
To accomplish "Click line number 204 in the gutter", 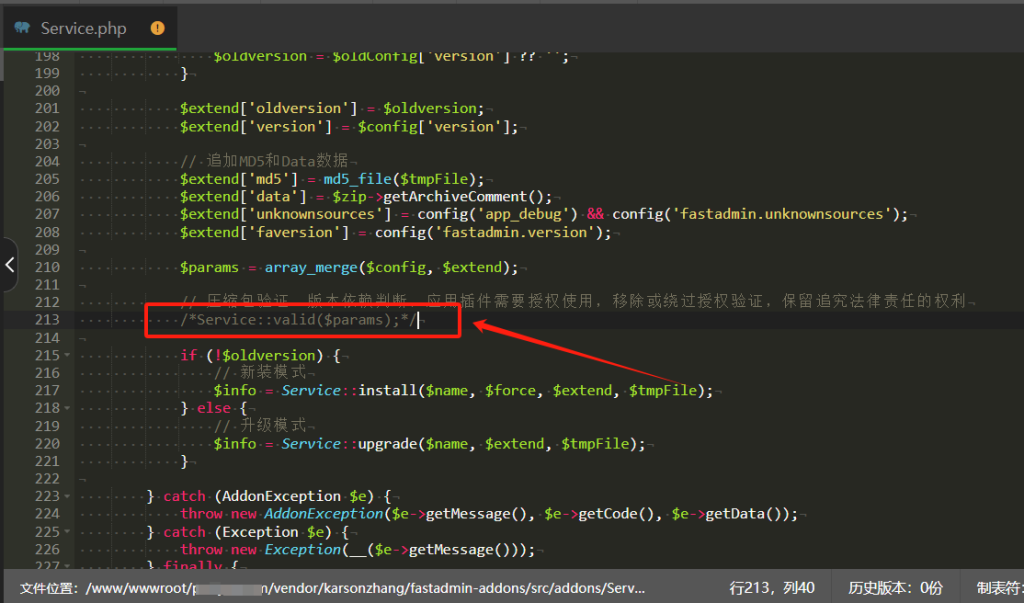I will click(x=47, y=161).
